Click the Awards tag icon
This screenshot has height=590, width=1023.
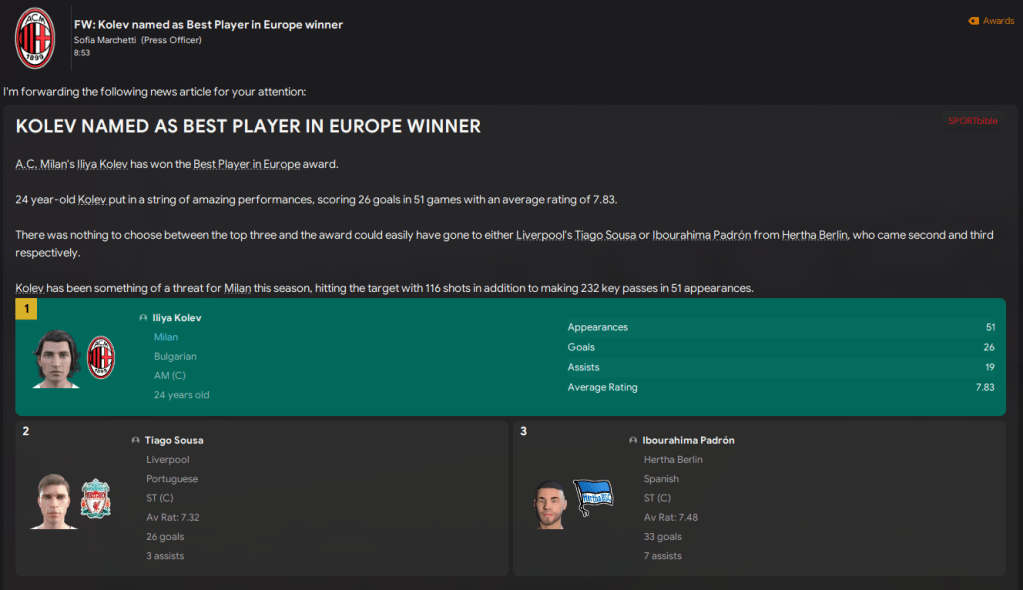pyautogui.click(x=973, y=21)
